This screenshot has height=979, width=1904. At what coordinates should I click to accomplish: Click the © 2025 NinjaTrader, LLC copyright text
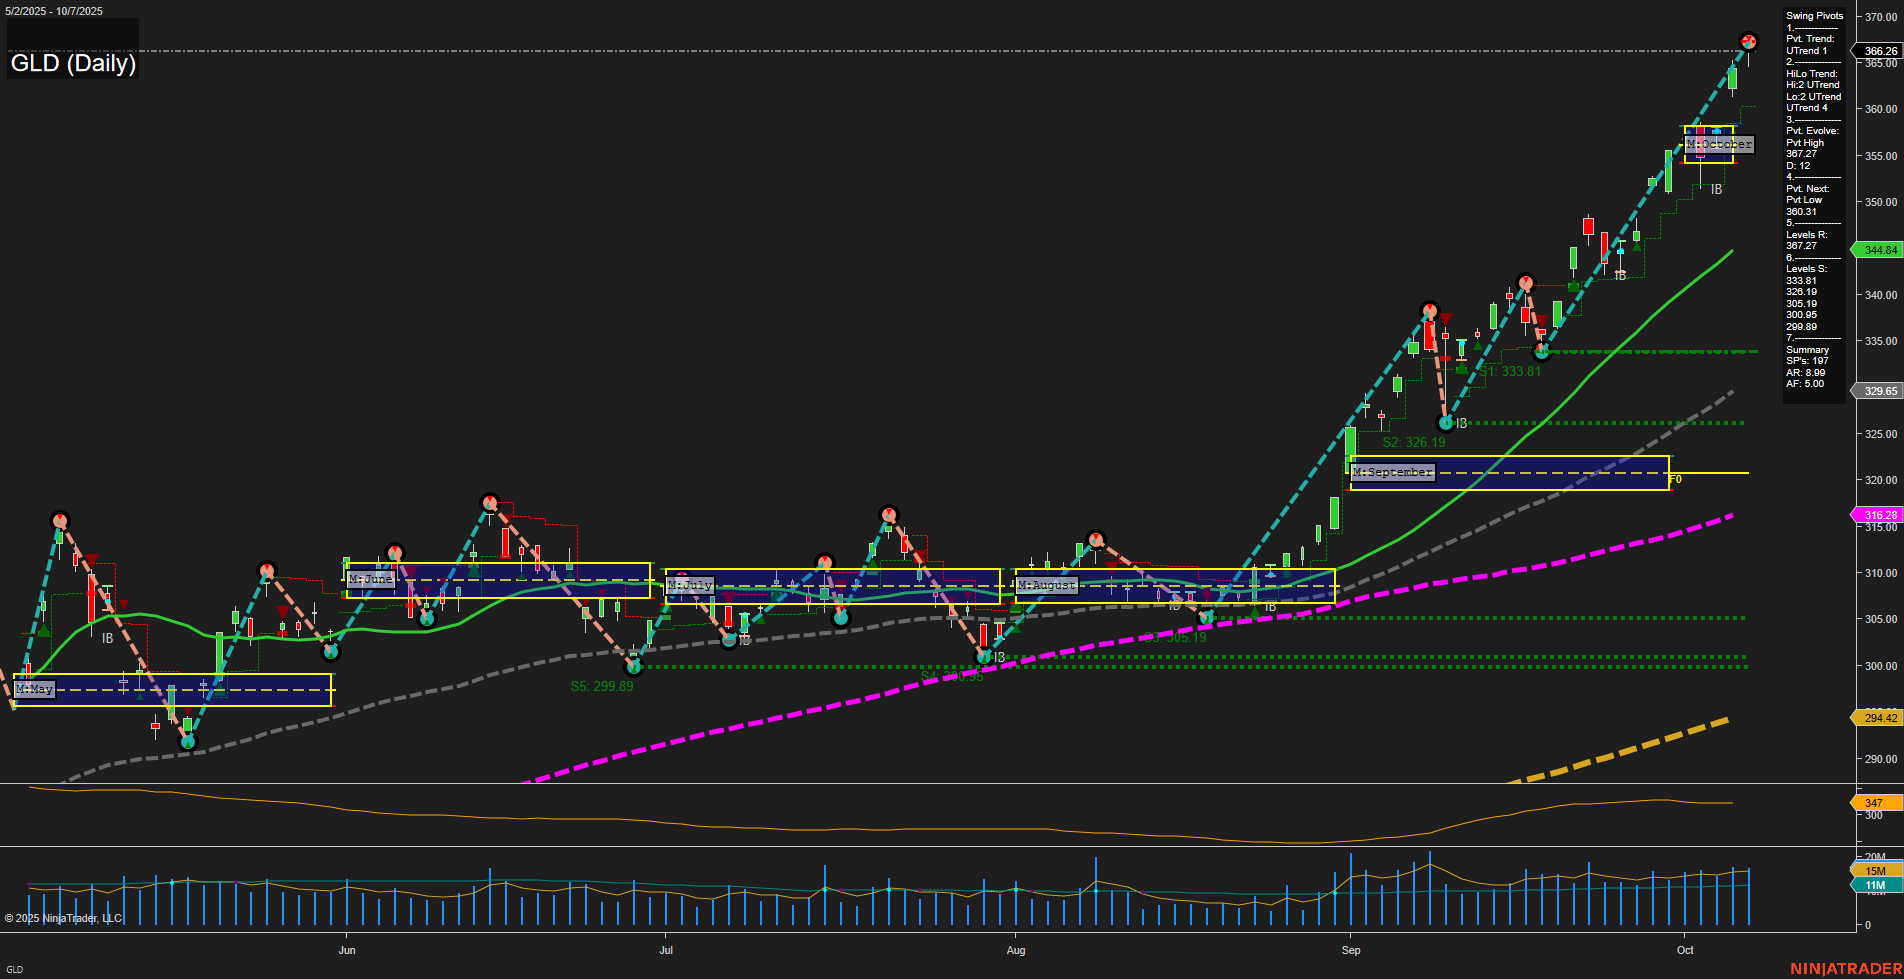(65, 917)
